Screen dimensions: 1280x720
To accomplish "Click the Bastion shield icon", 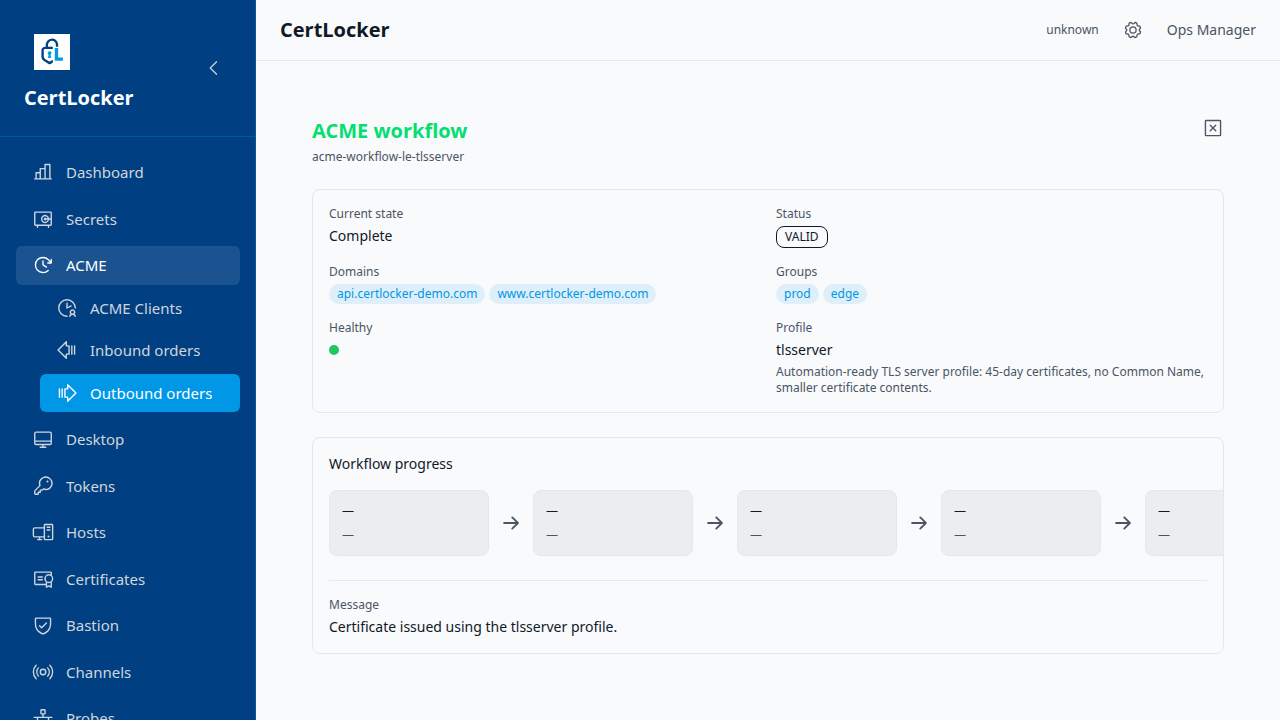I will (43, 625).
